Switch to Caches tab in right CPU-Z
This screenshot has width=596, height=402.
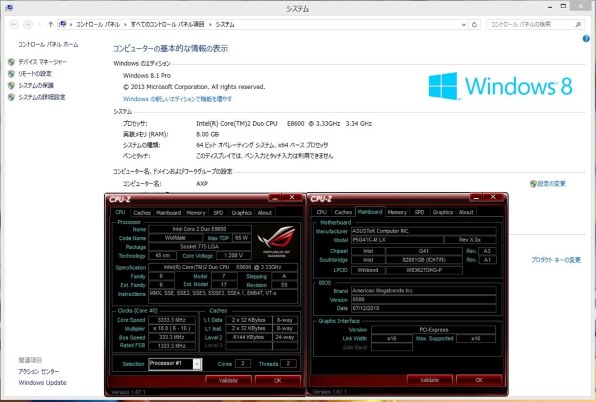[x=343, y=212]
